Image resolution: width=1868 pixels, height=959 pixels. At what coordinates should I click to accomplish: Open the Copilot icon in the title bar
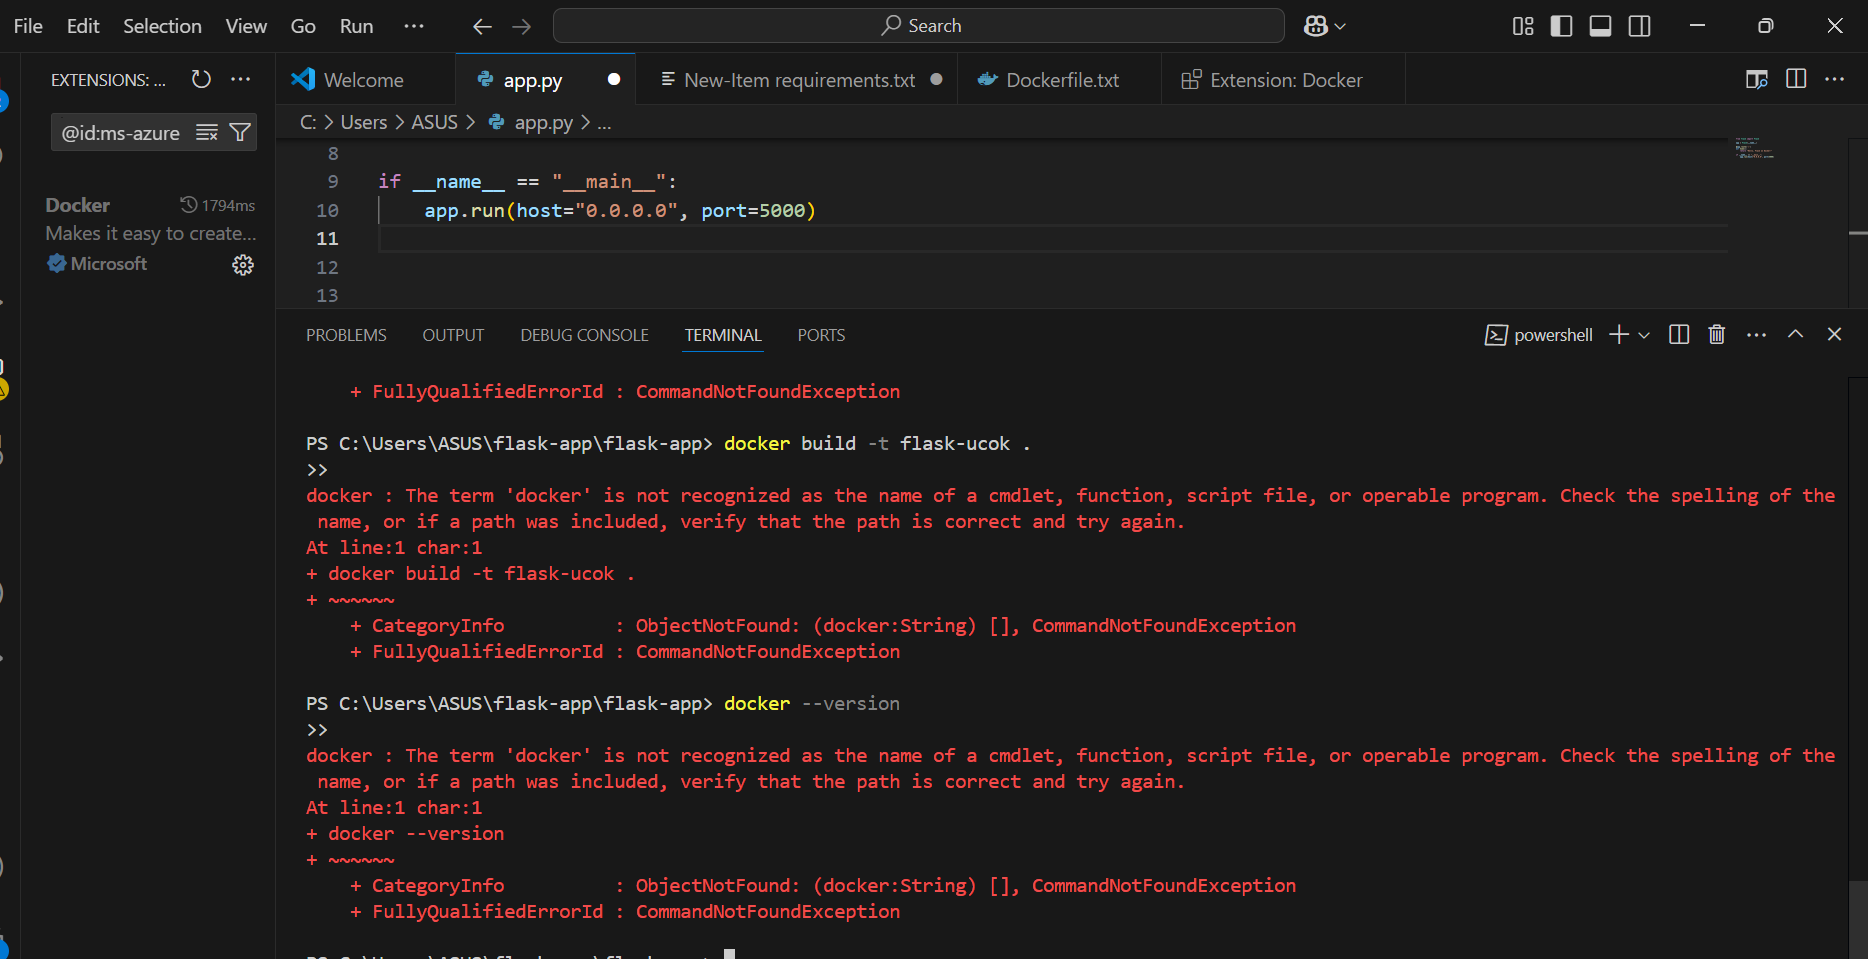click(1318, 25)
